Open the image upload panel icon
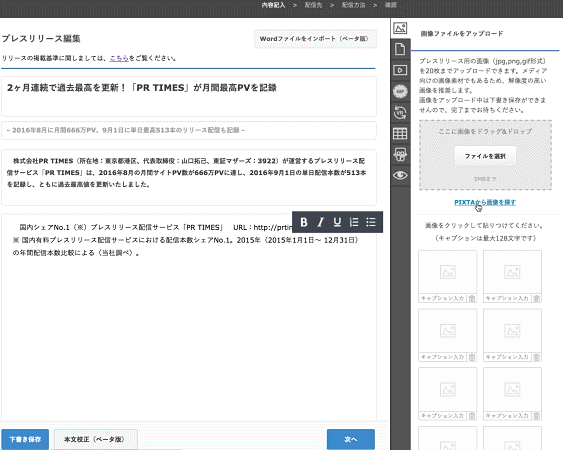563x450 pixels. point(400,28)
